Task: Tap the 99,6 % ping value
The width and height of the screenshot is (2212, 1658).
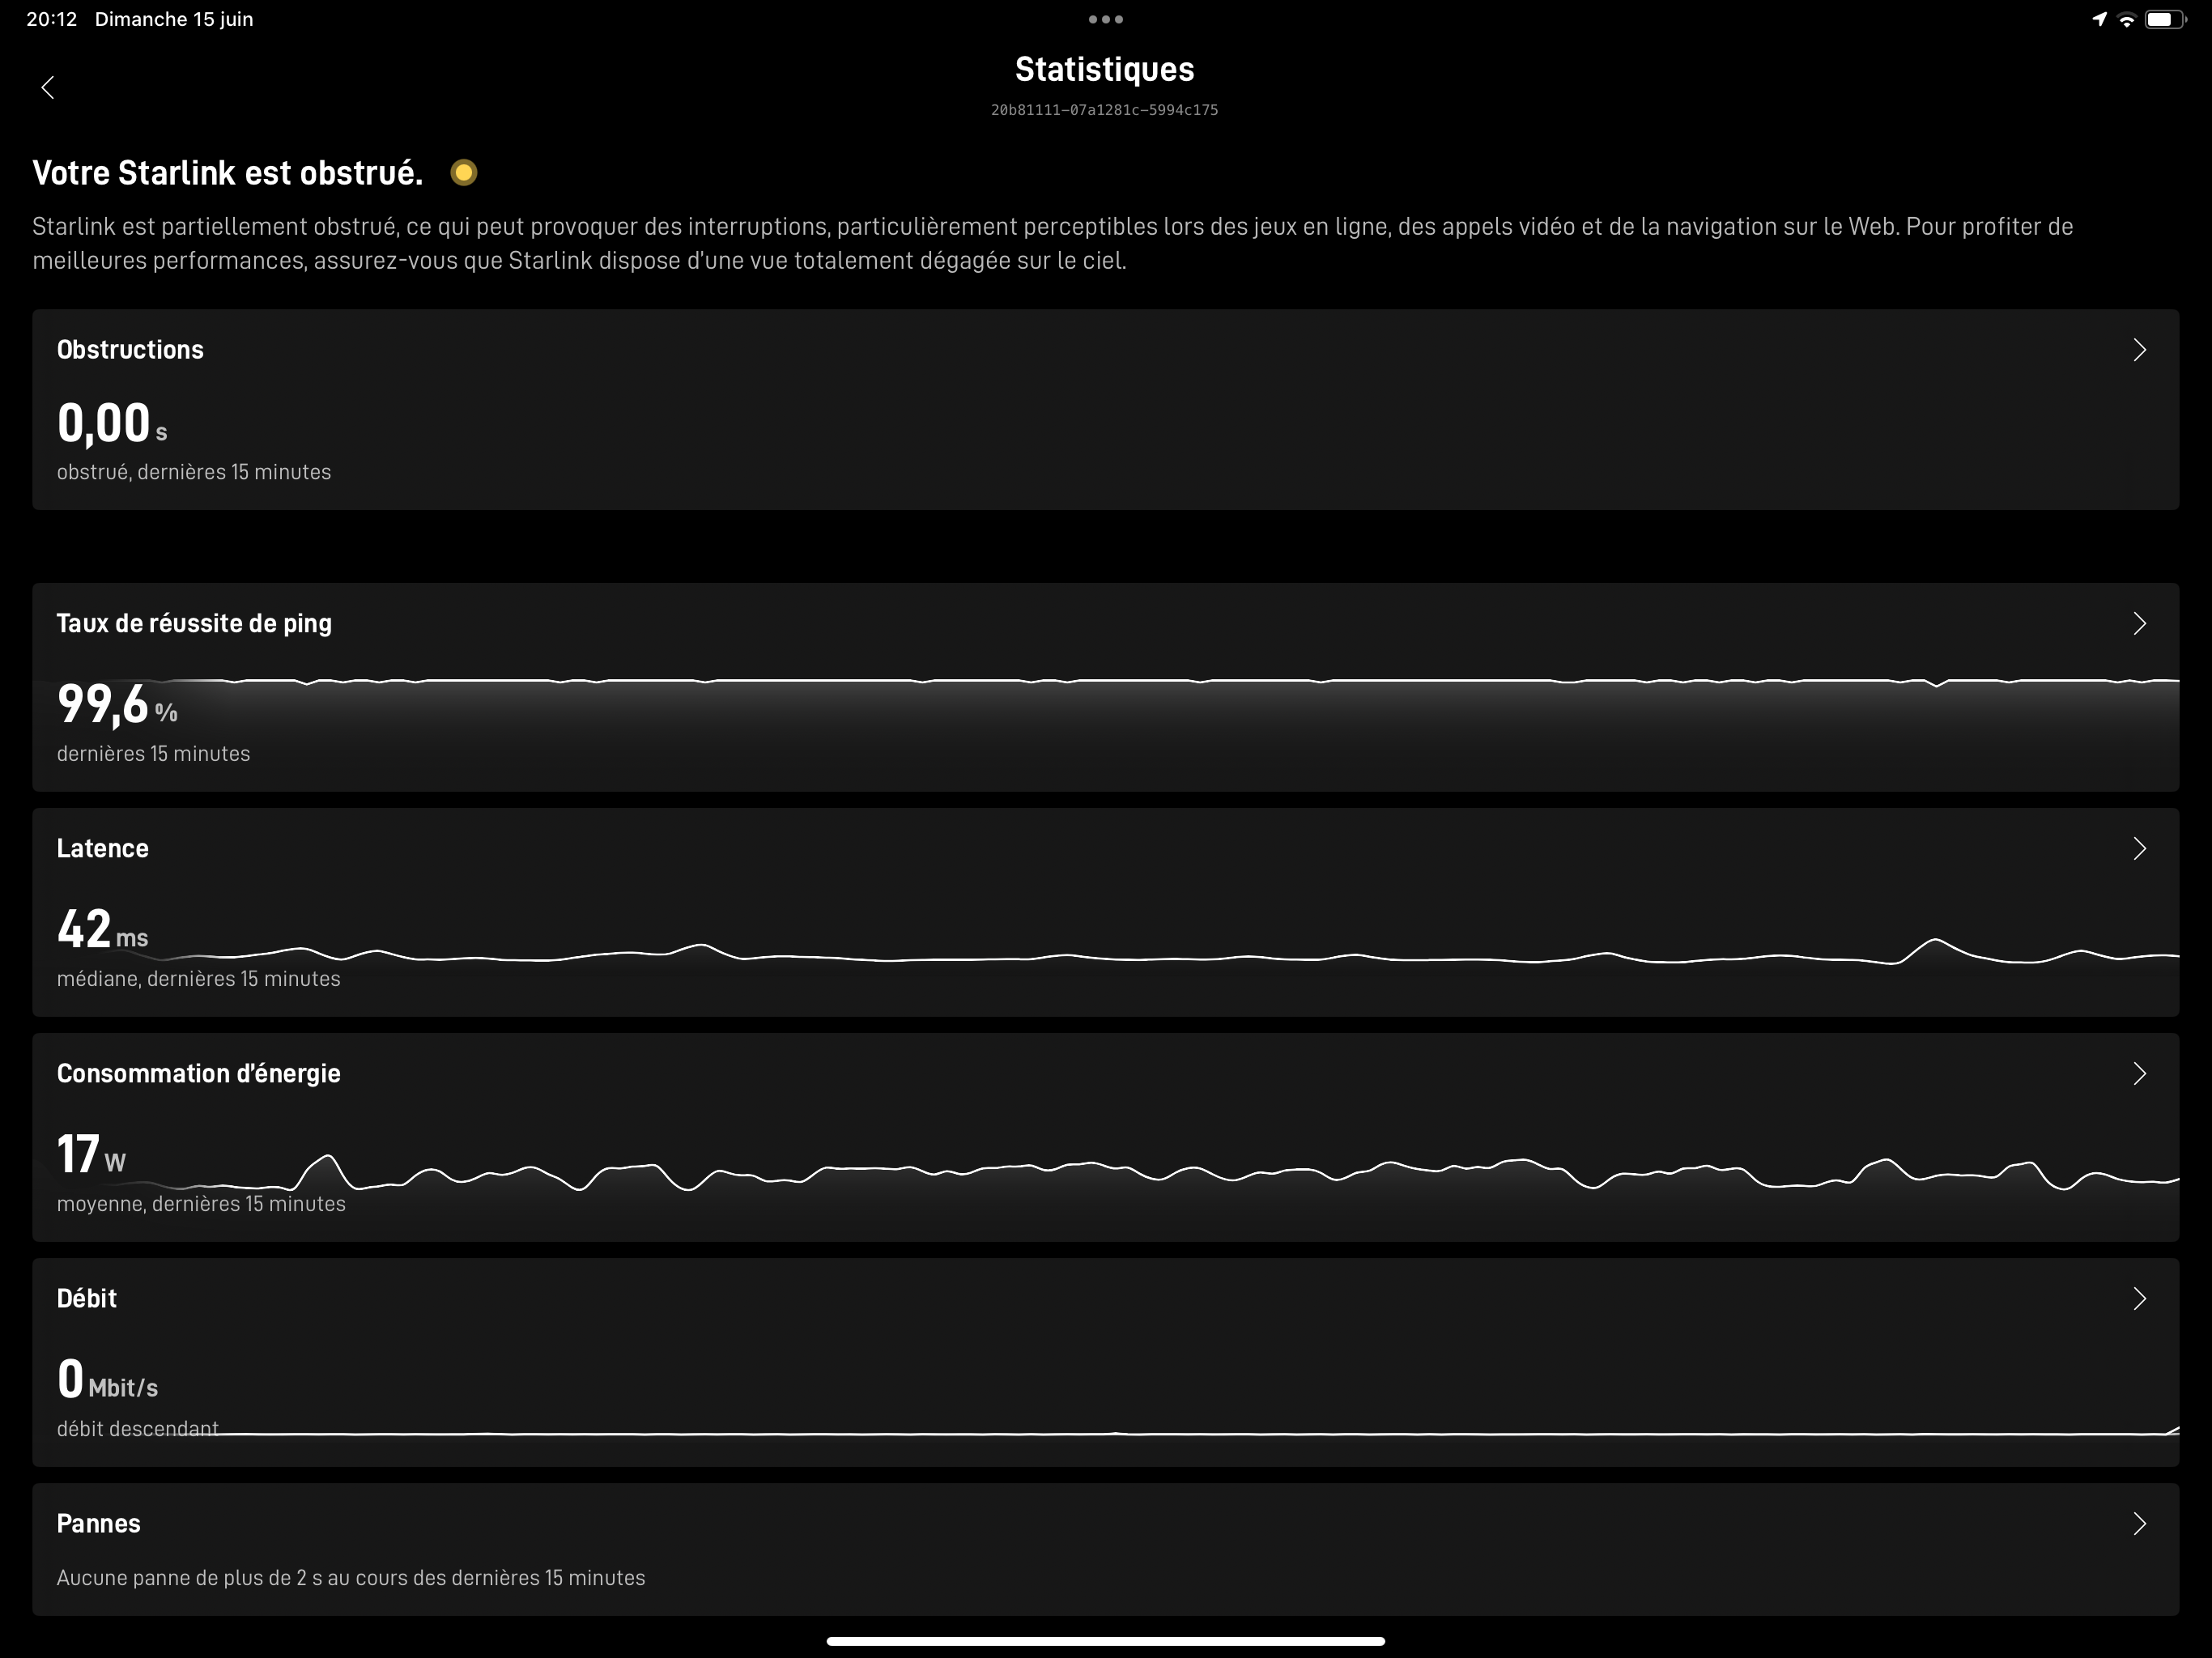Action: [x=117, y=704]
